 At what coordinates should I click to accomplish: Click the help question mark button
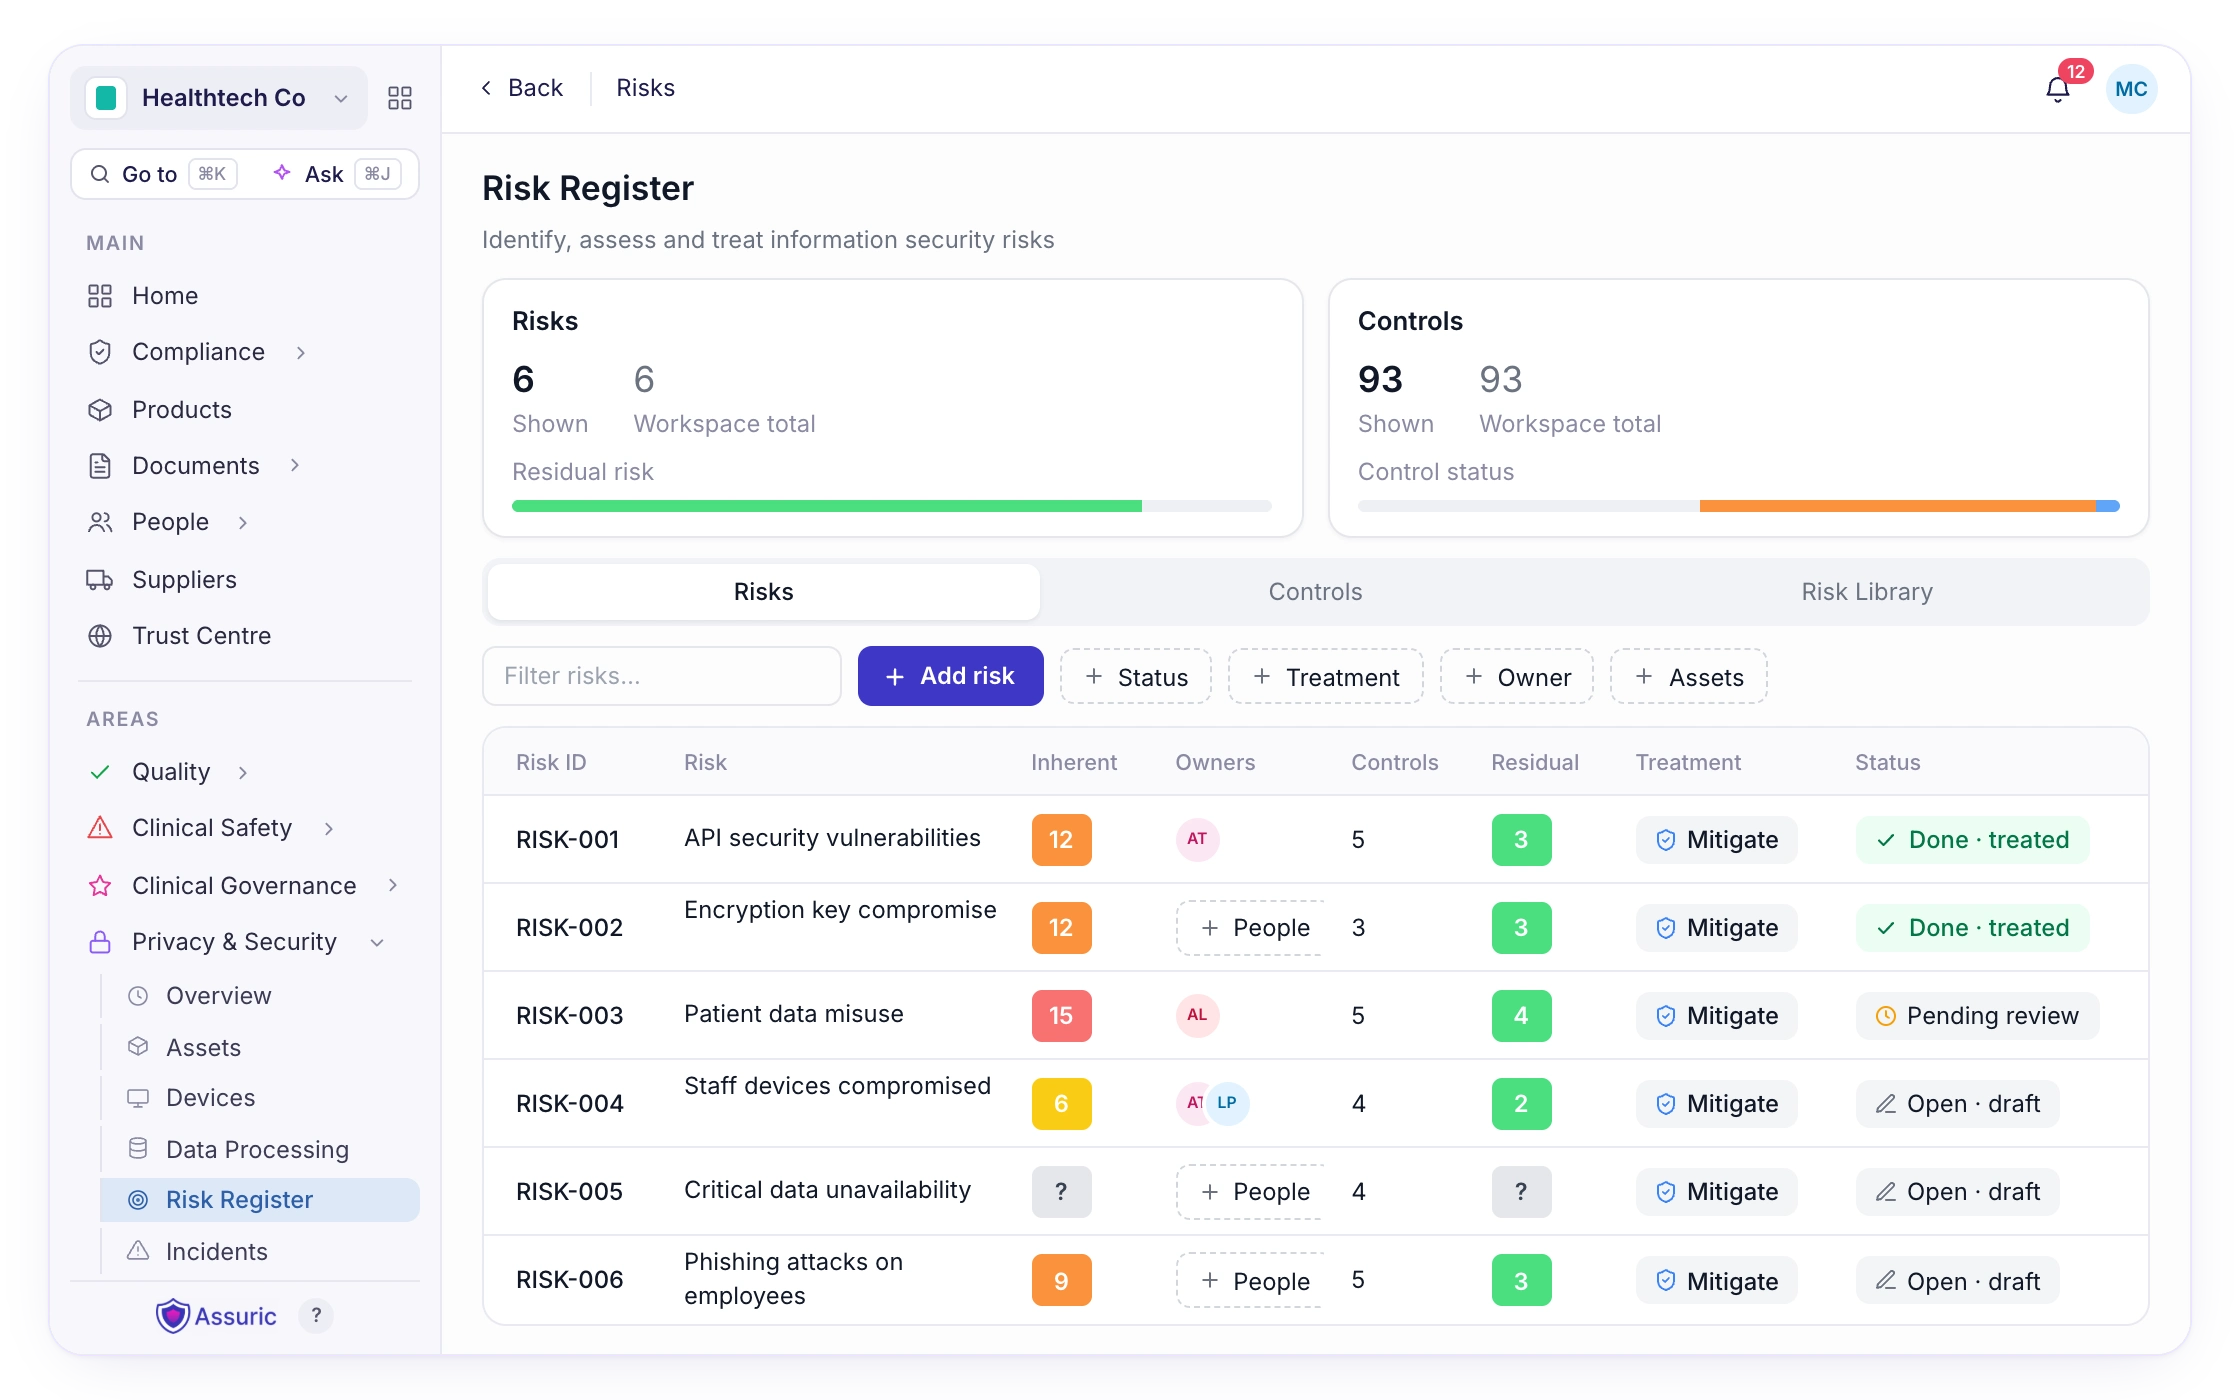point(316,1316)
